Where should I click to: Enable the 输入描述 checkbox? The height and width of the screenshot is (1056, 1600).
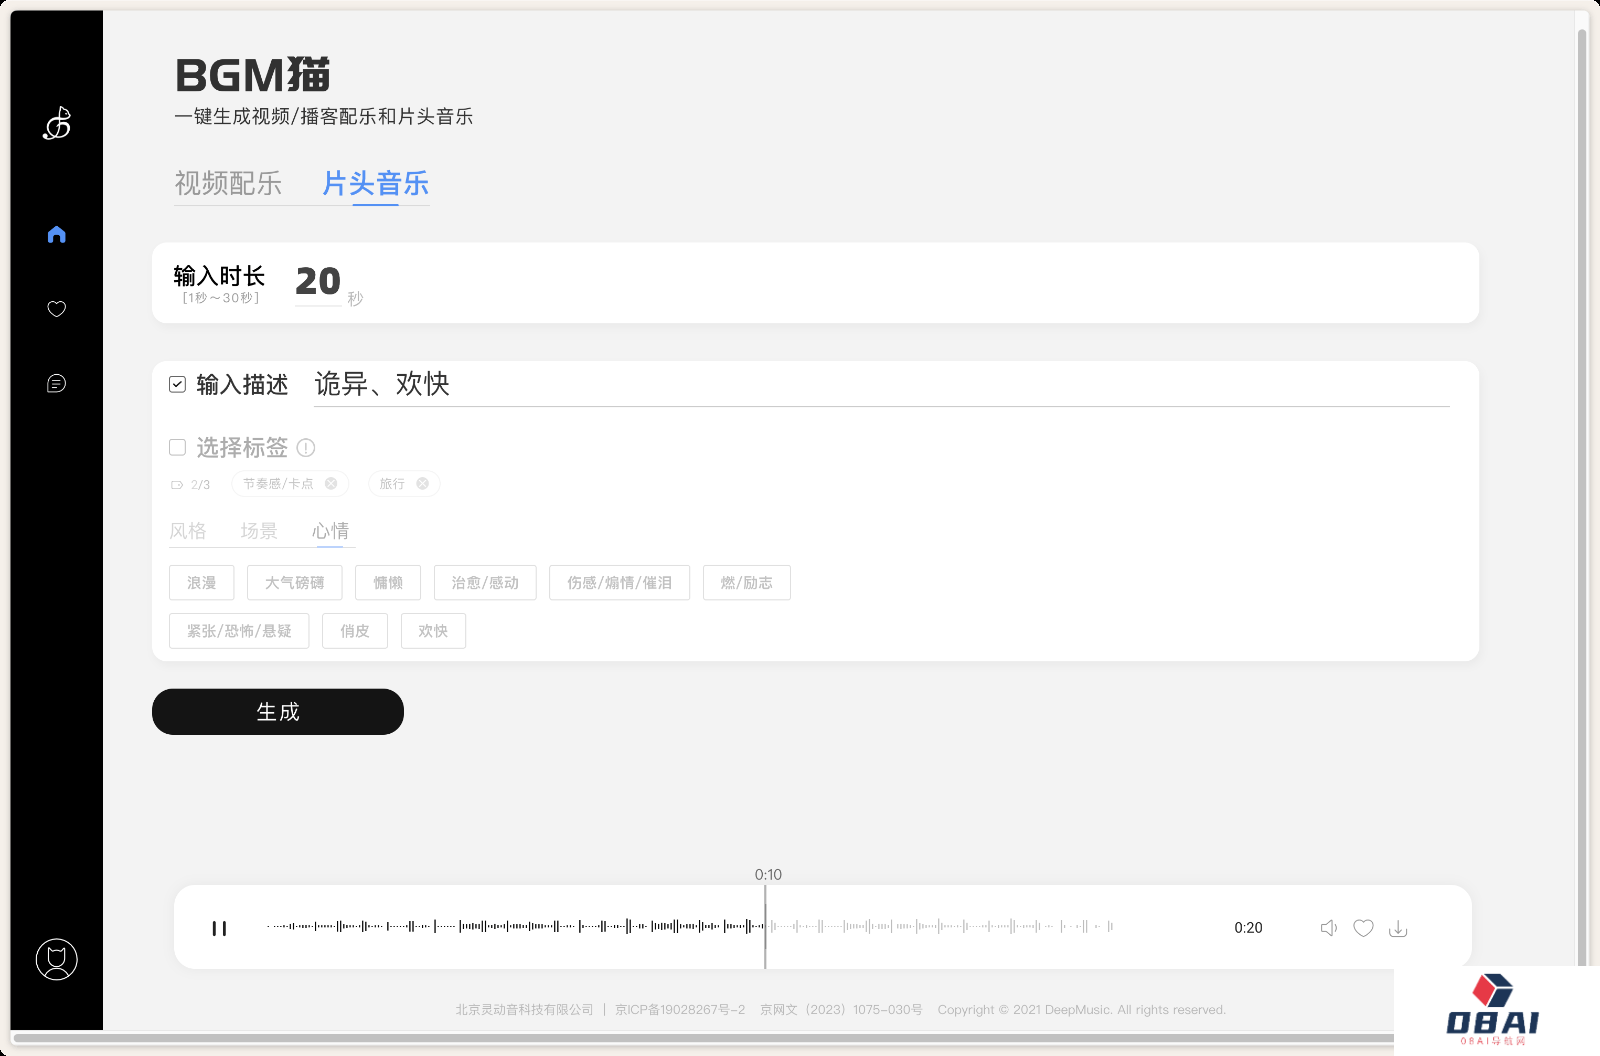(x=178, y=384)
